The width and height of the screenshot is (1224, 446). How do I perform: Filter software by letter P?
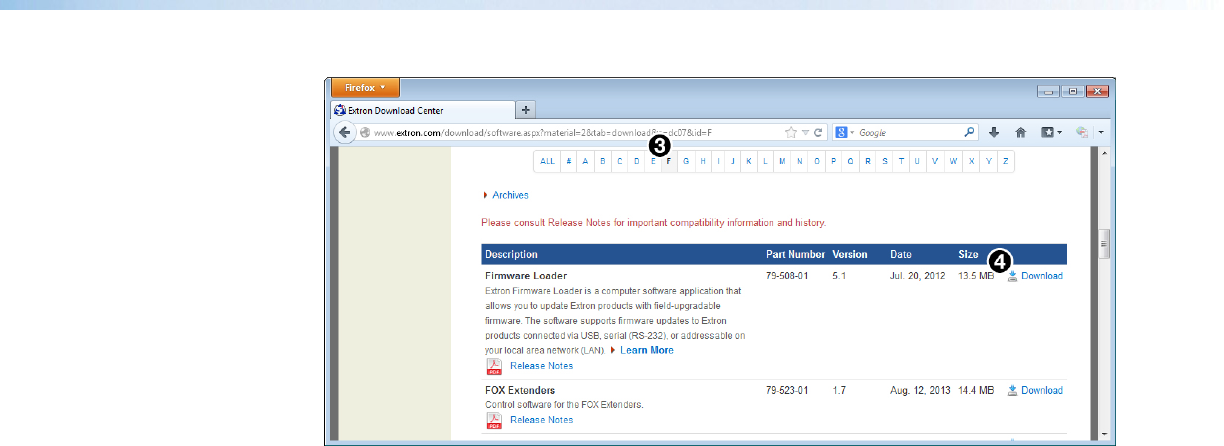tap(834, 161)
